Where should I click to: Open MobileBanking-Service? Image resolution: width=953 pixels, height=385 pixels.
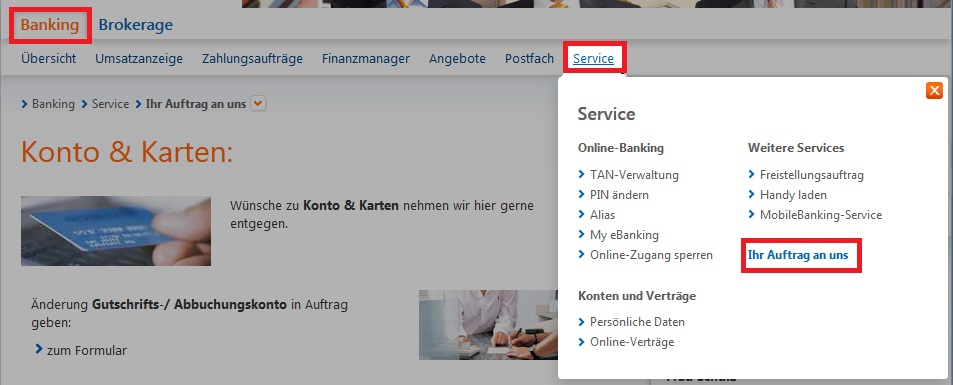click(x=821, y=215)
